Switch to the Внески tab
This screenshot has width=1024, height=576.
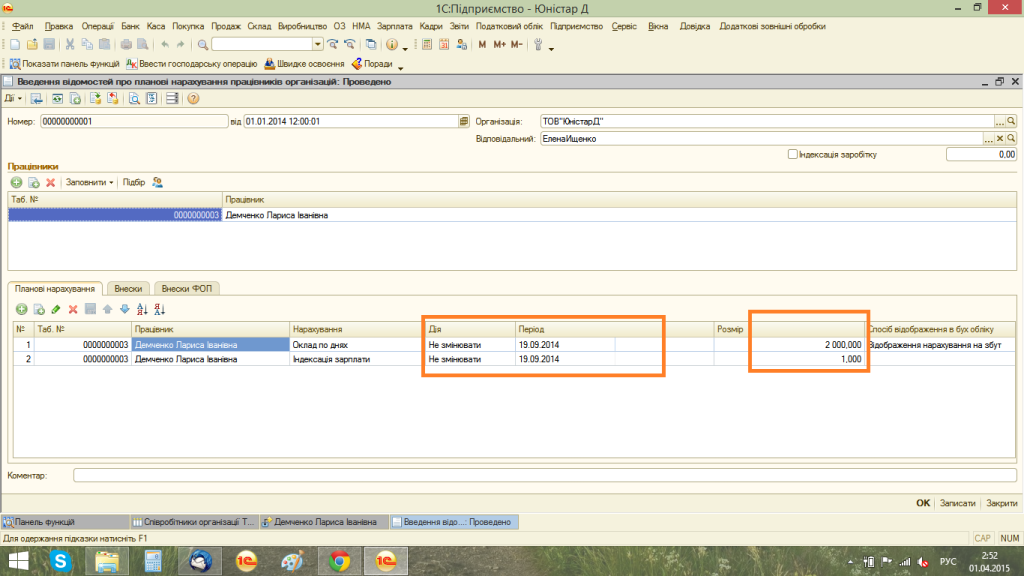(x=128, y=289)
